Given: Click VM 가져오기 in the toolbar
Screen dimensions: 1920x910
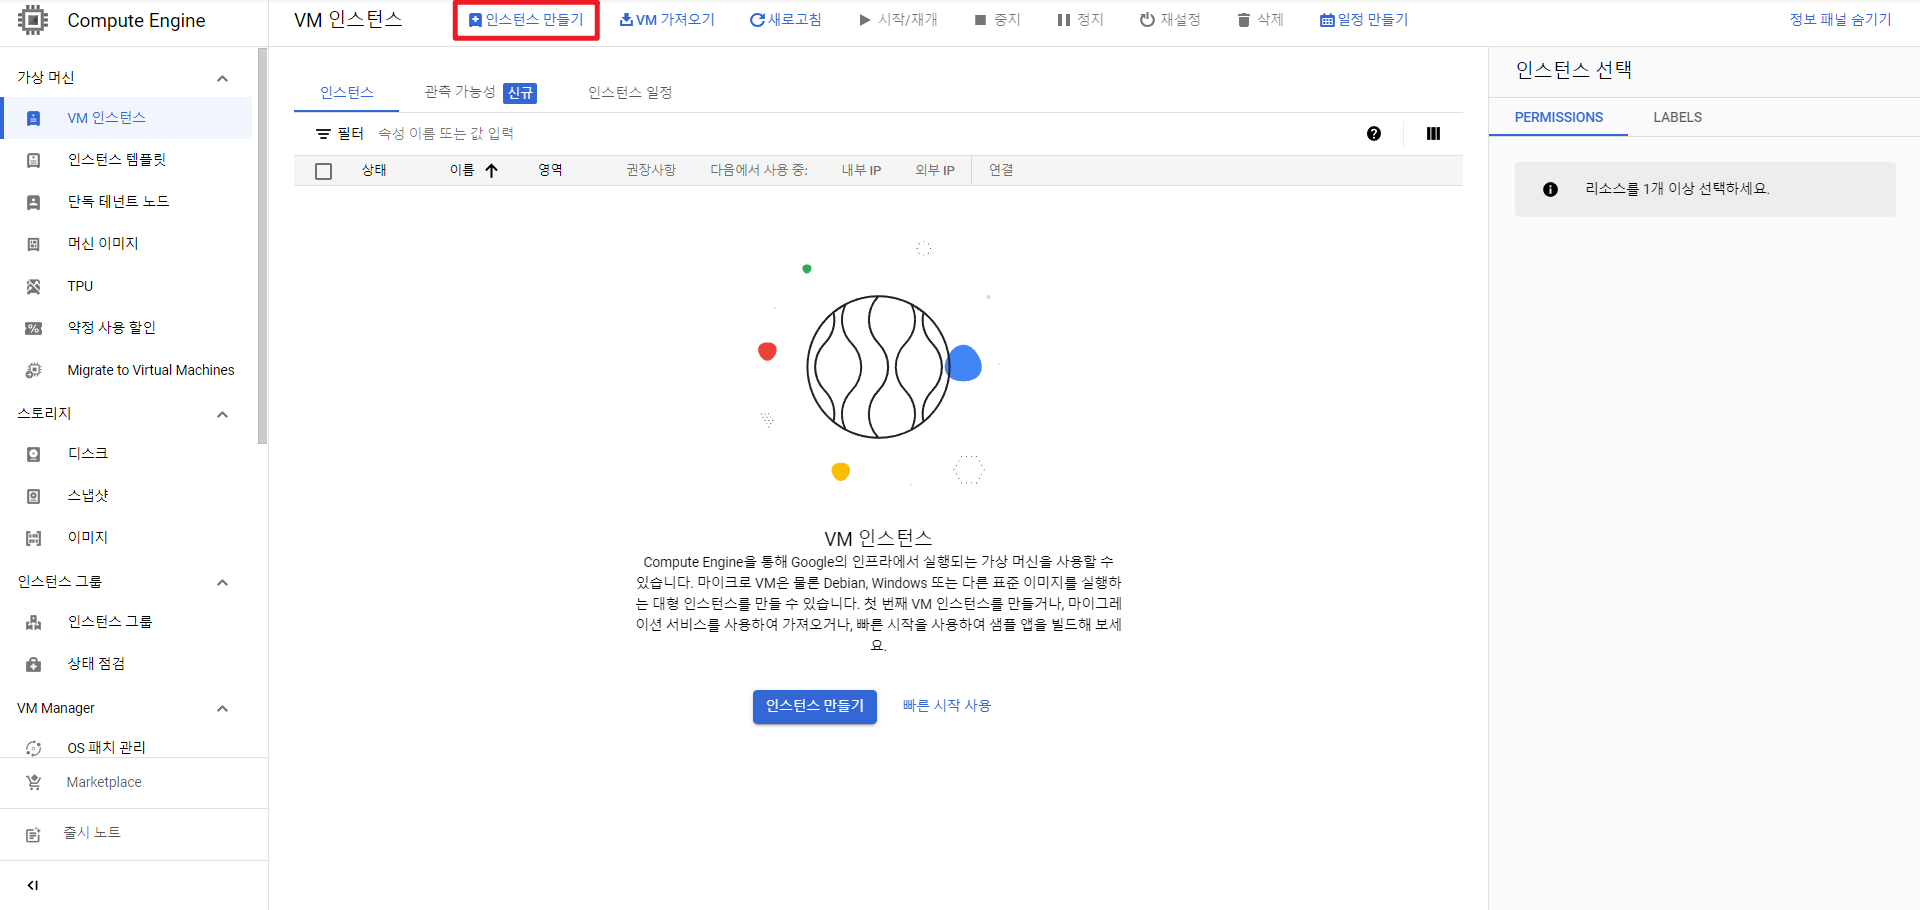Looking at the screenshot, I should [x=667, y=20].
